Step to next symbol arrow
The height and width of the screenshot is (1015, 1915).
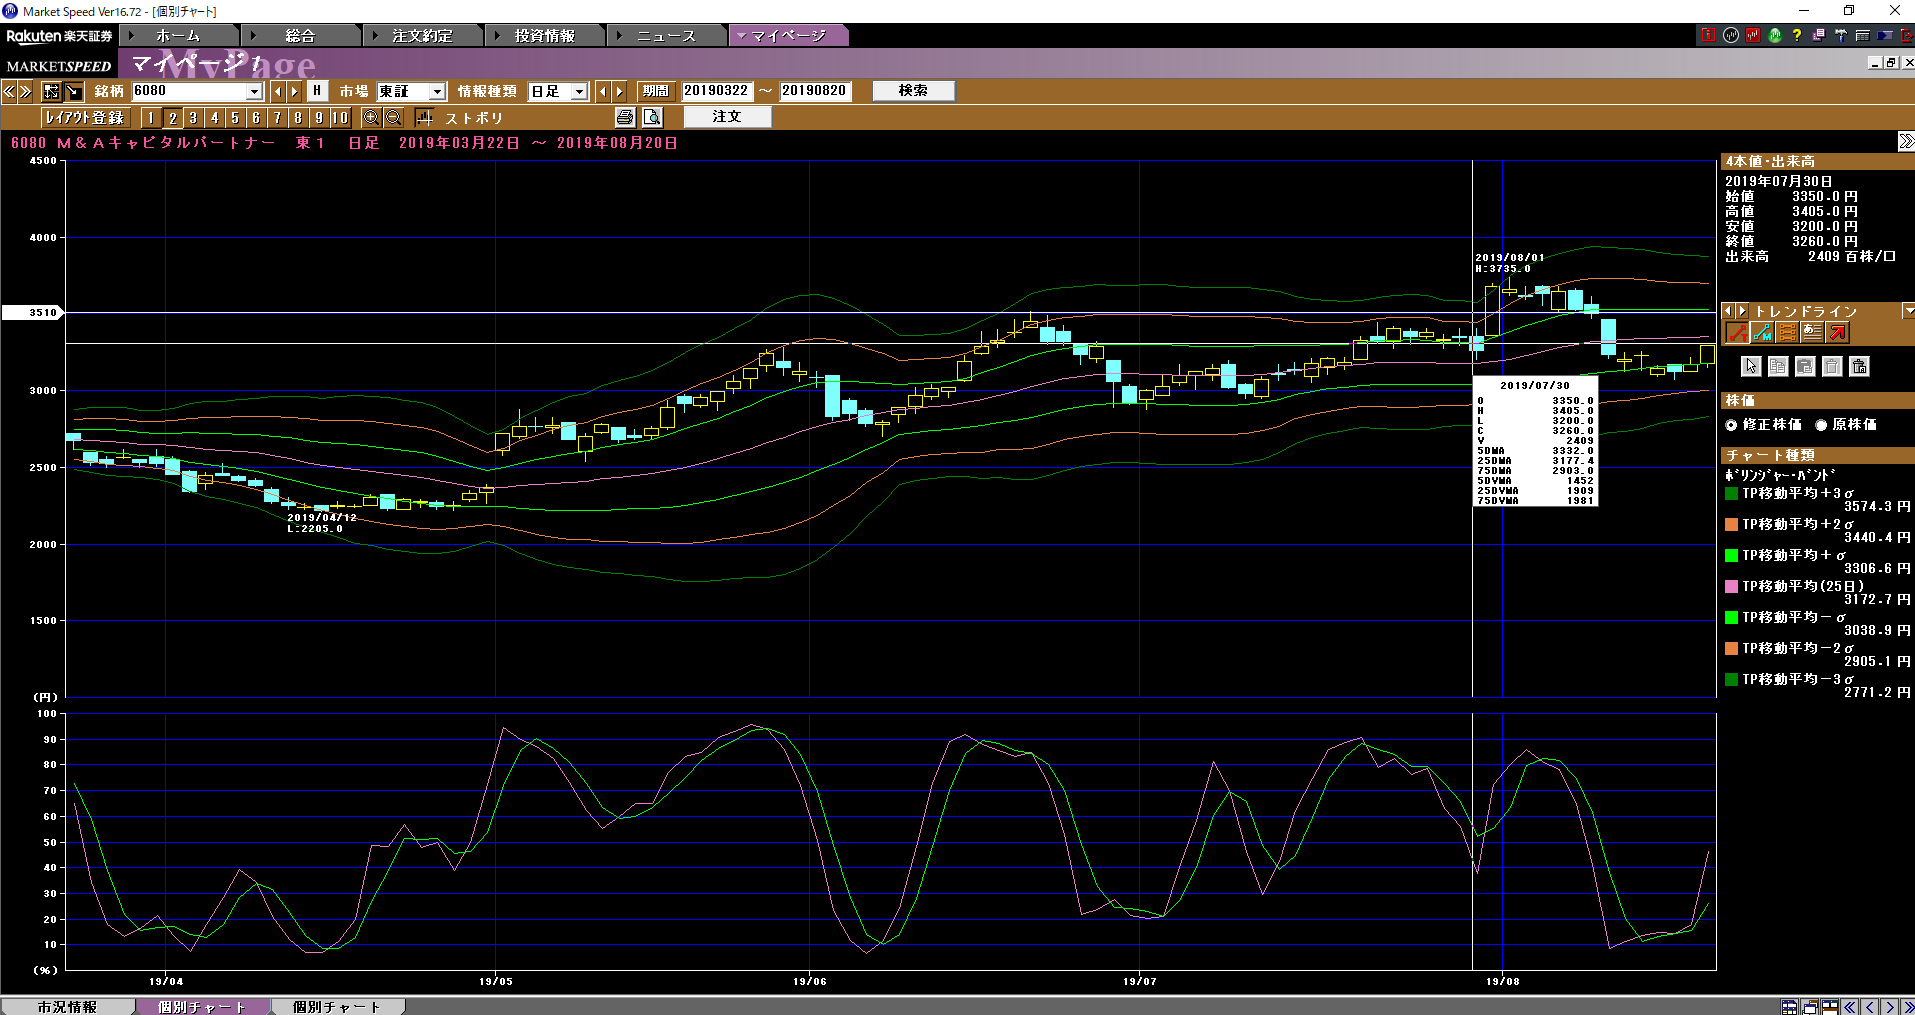point(294,91)
